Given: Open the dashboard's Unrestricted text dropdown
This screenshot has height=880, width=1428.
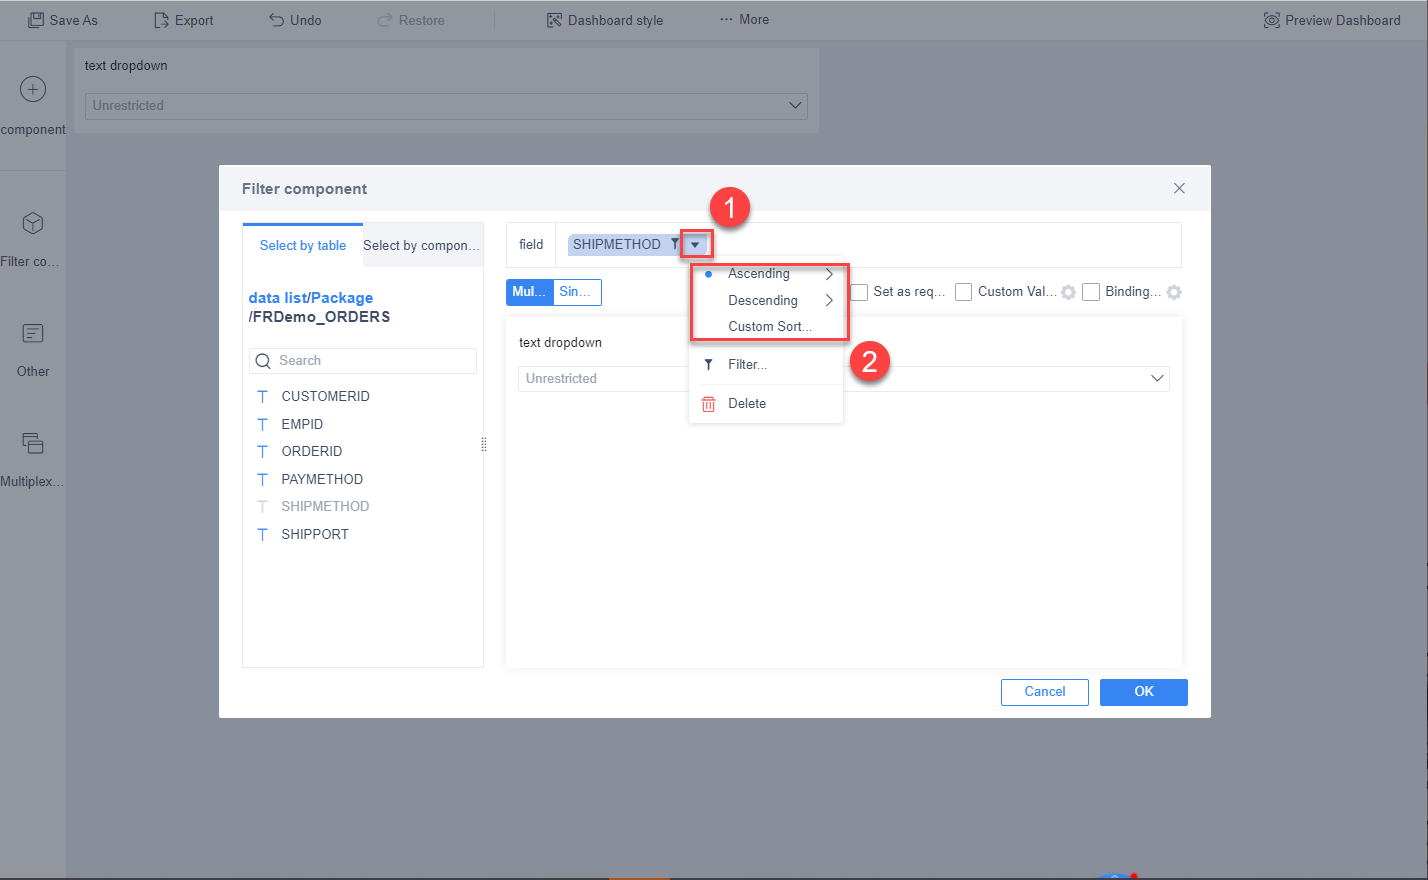Looking at the screenshot, I should [446, 105].
